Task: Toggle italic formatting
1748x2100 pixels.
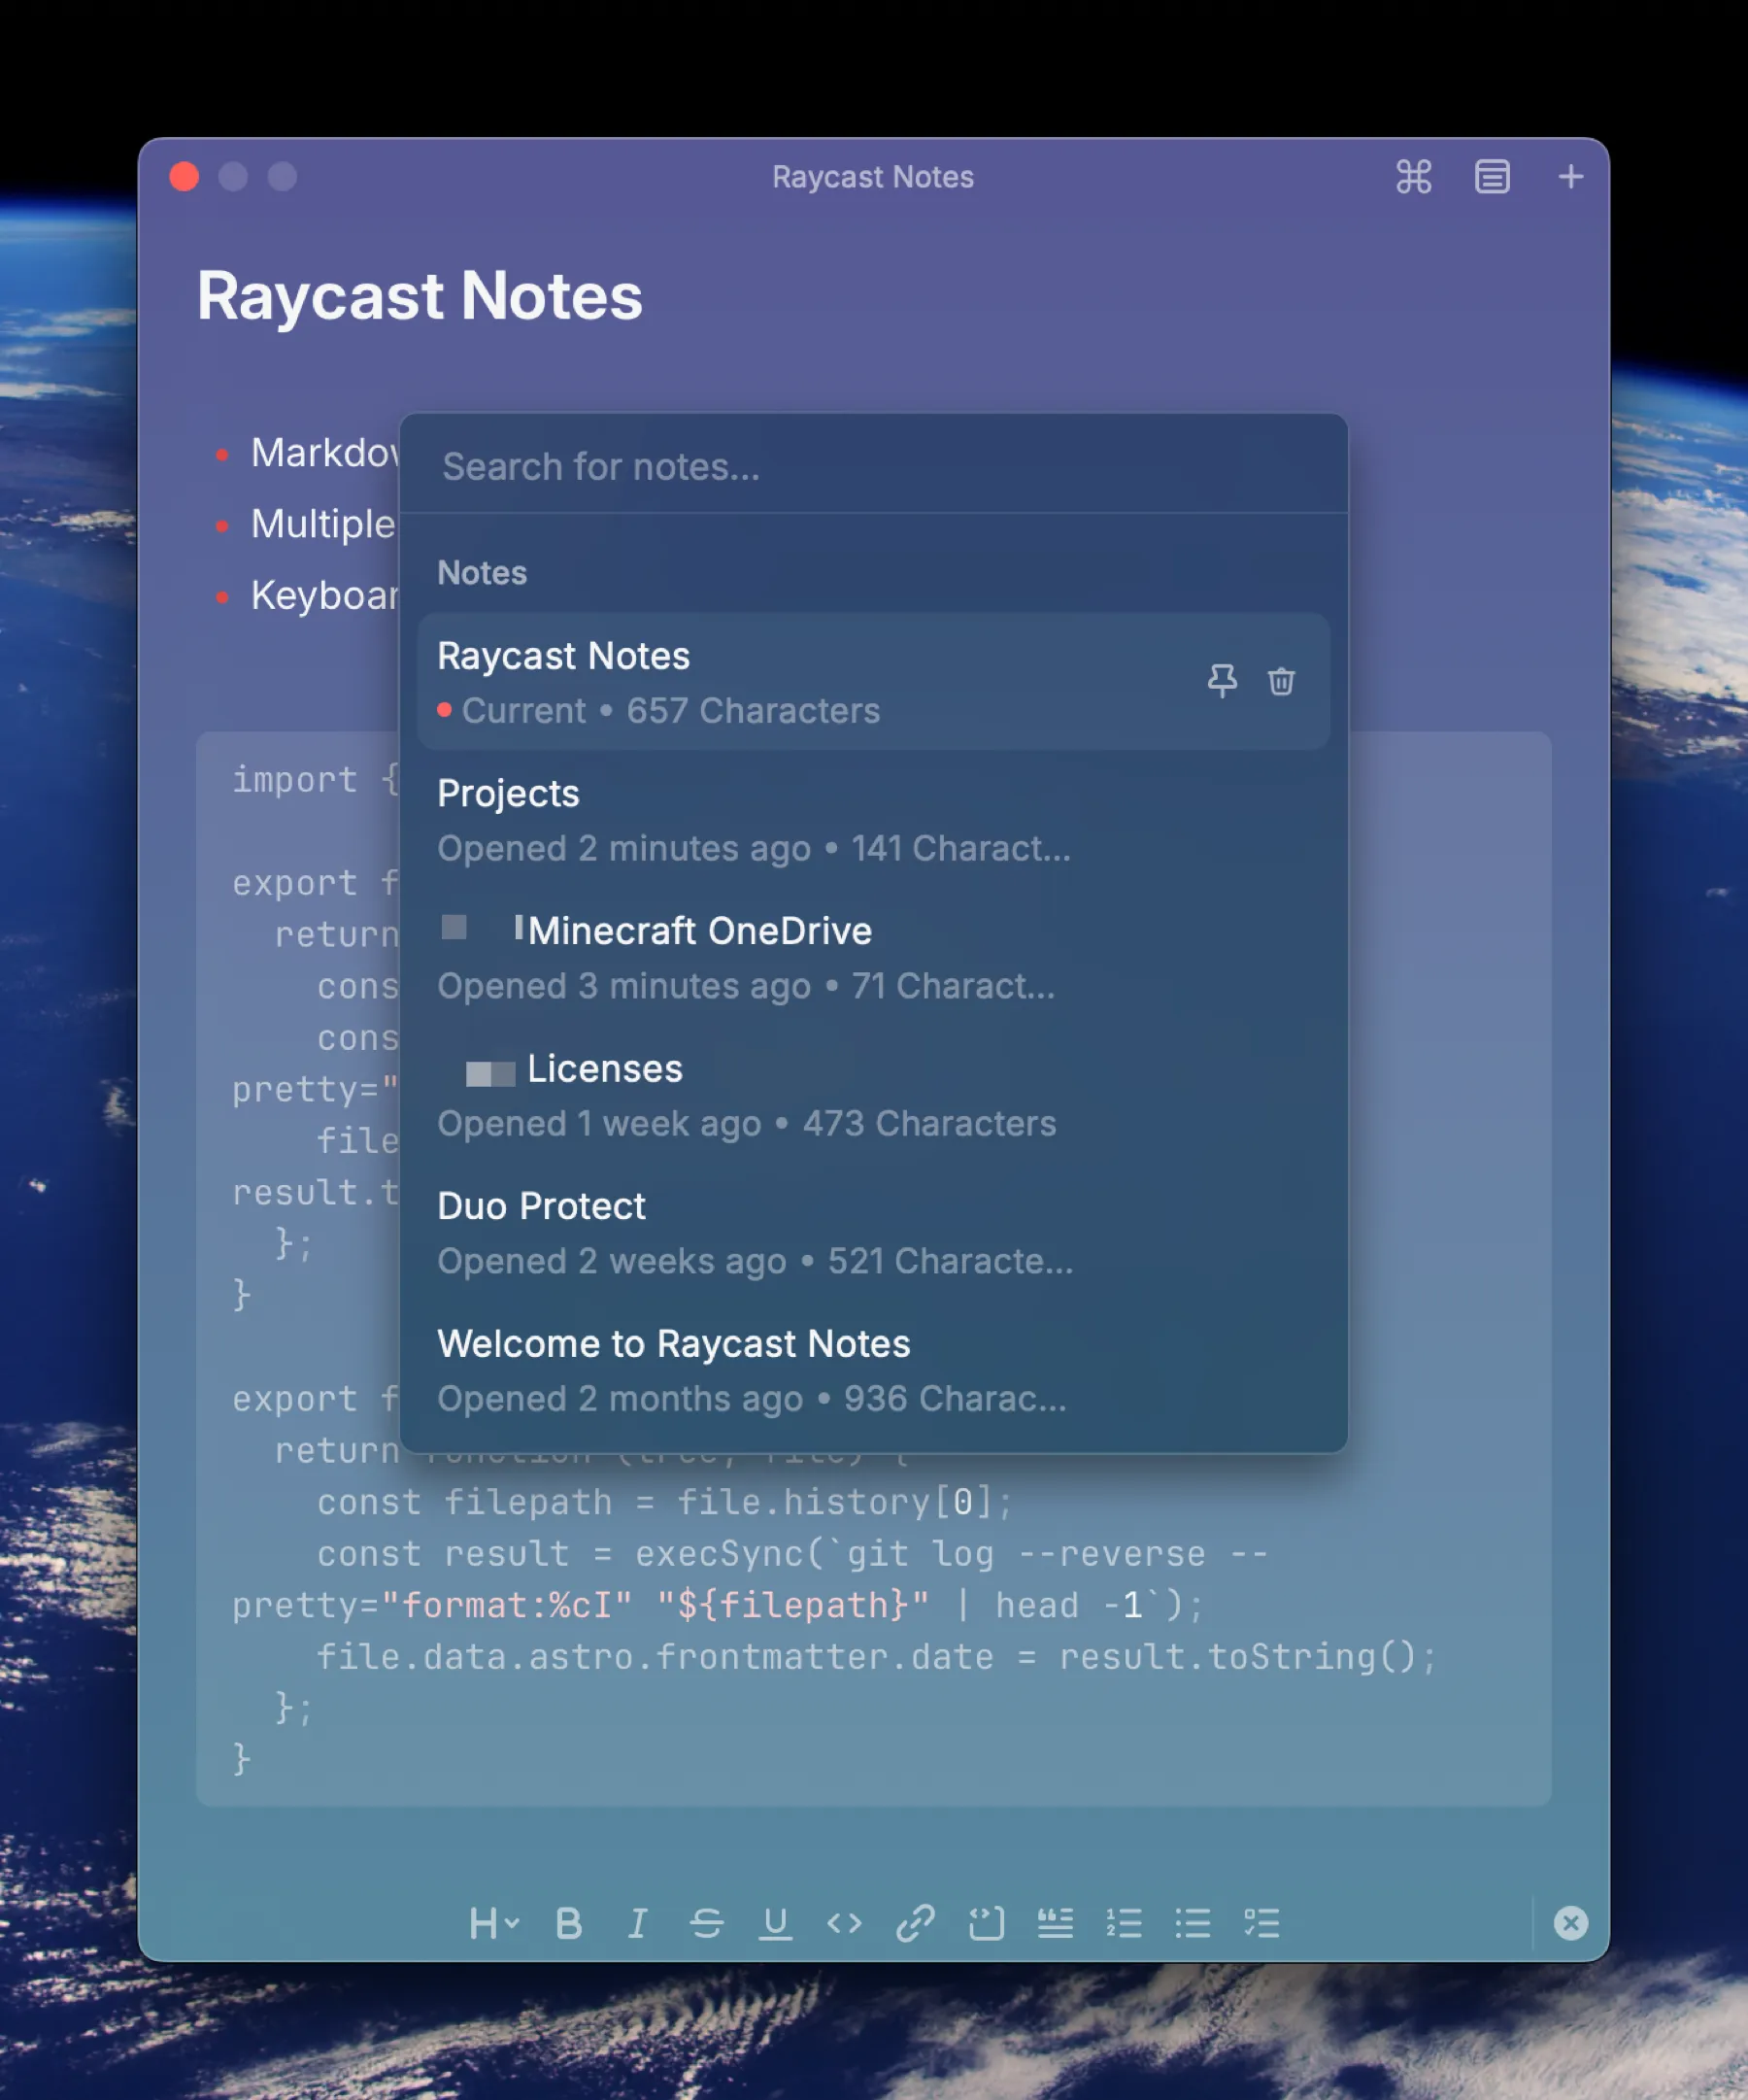Action: pos(637,1922)
